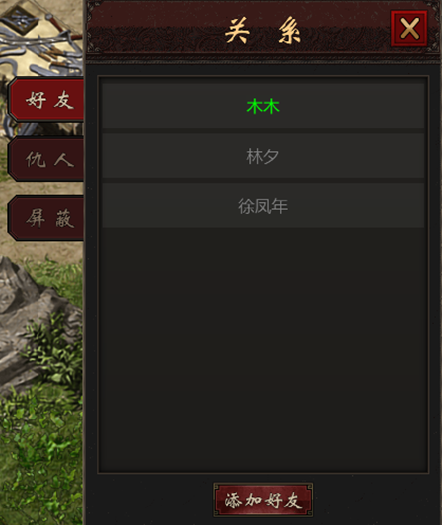Click the diamond sign above weapon rack
The image size is (442, 525).
22,21
